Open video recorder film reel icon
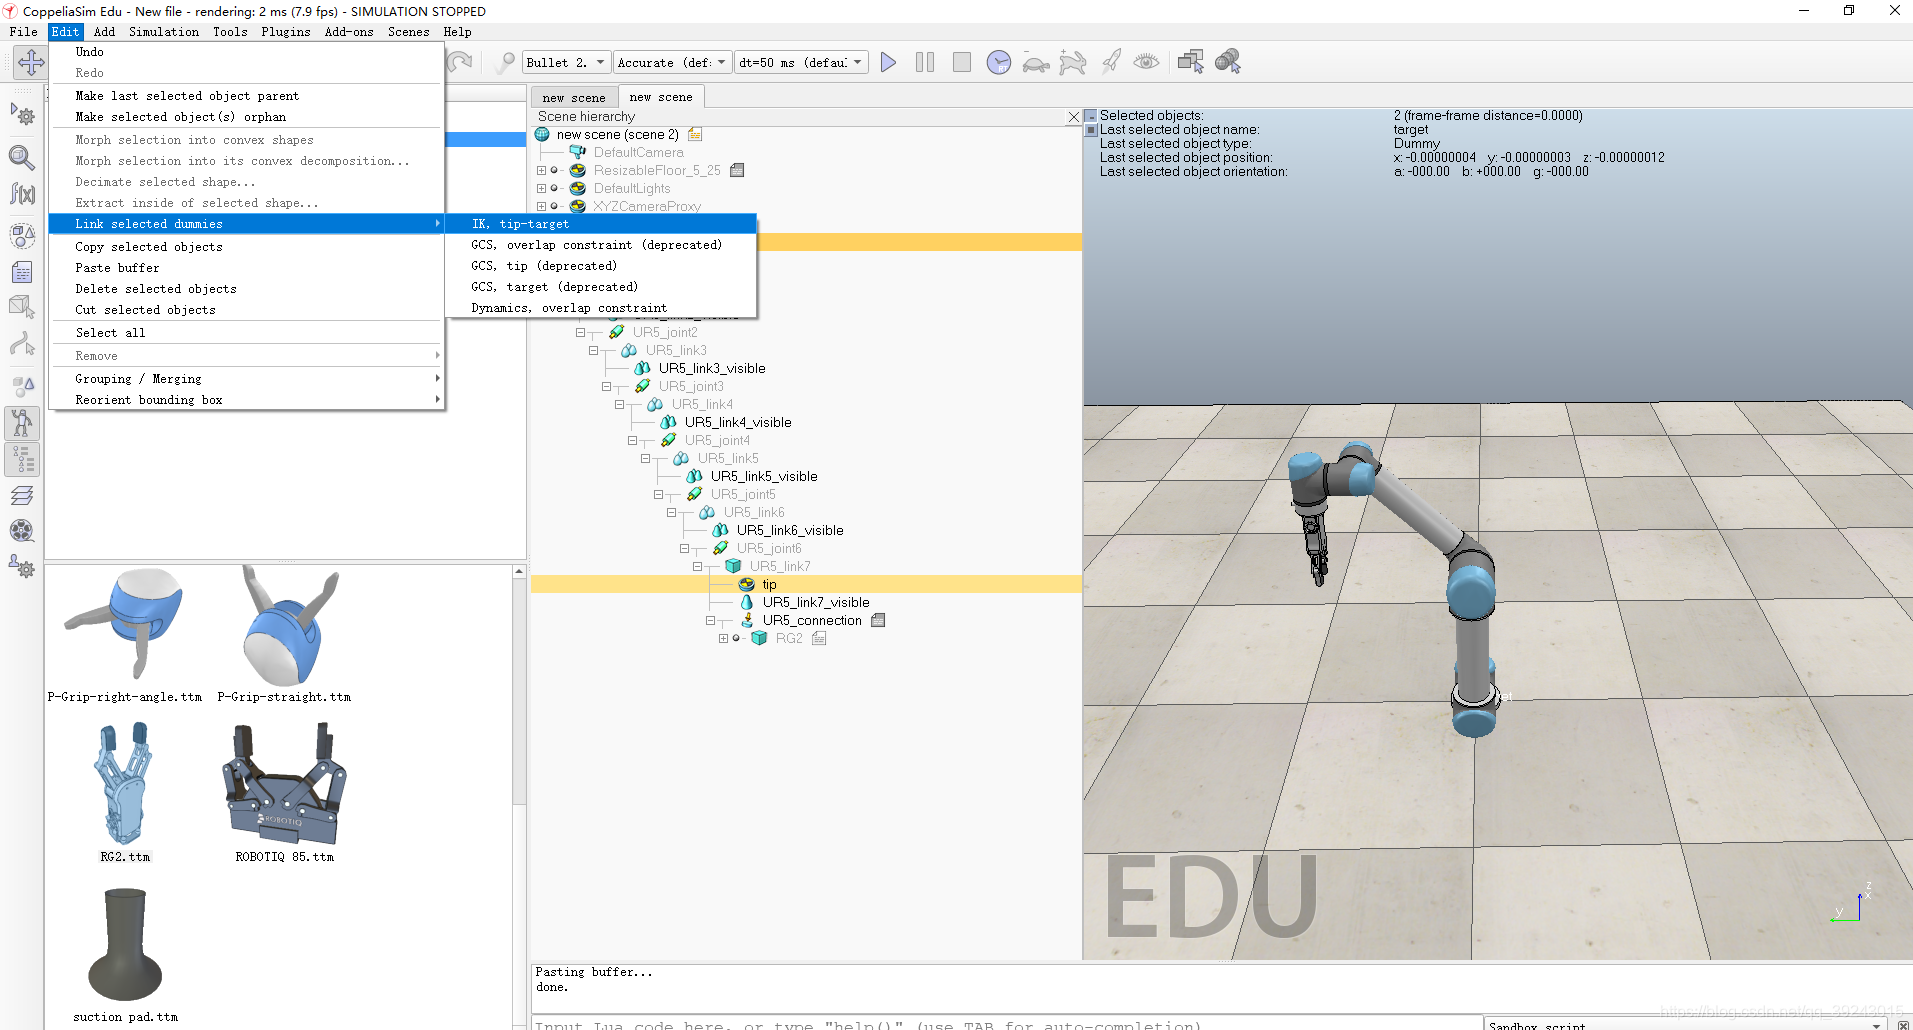 coord(22,531)
